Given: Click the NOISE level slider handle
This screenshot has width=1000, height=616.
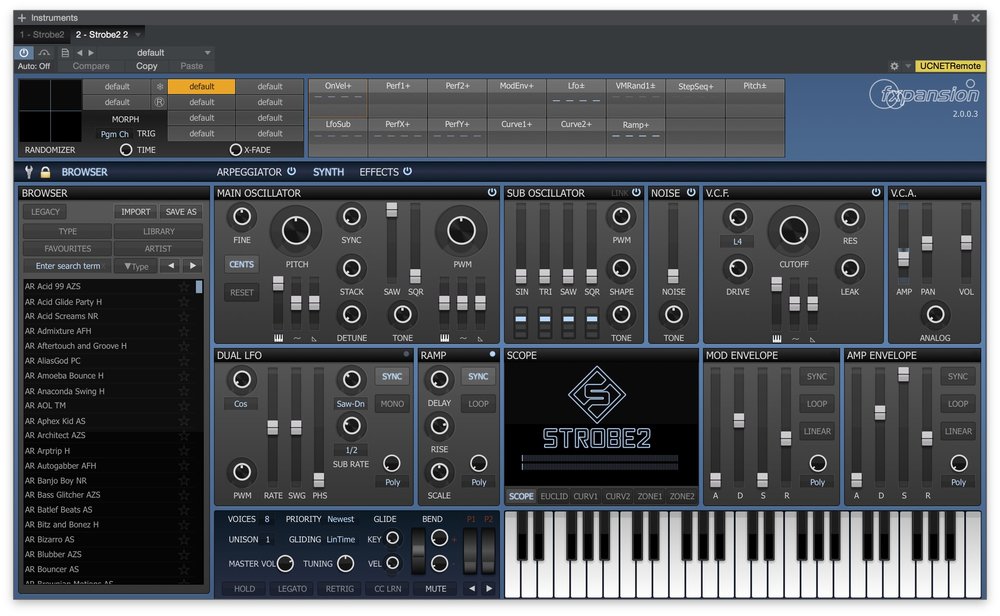Looking at the screenshot, I should tap(673, 275).
